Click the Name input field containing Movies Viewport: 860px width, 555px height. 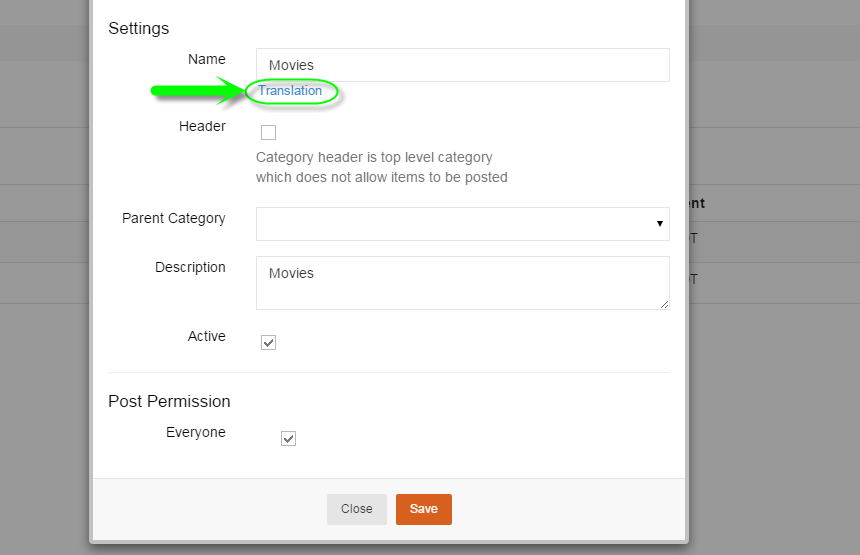coord(462,65)
